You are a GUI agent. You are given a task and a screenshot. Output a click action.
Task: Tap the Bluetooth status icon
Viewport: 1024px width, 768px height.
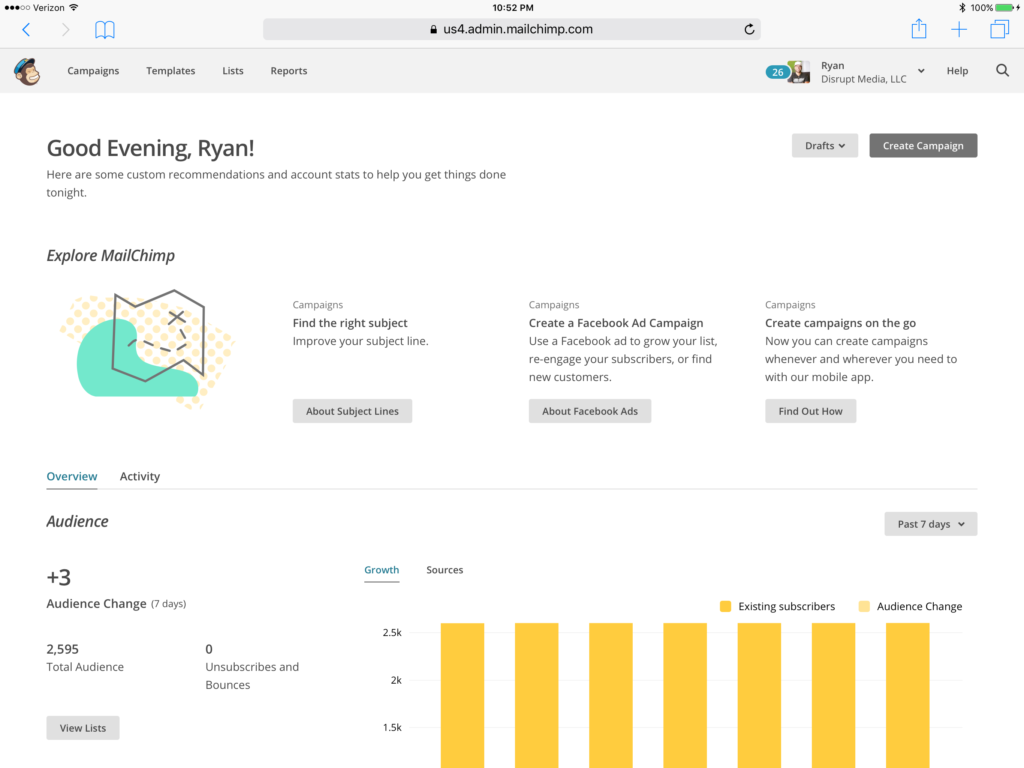point(962,8)
